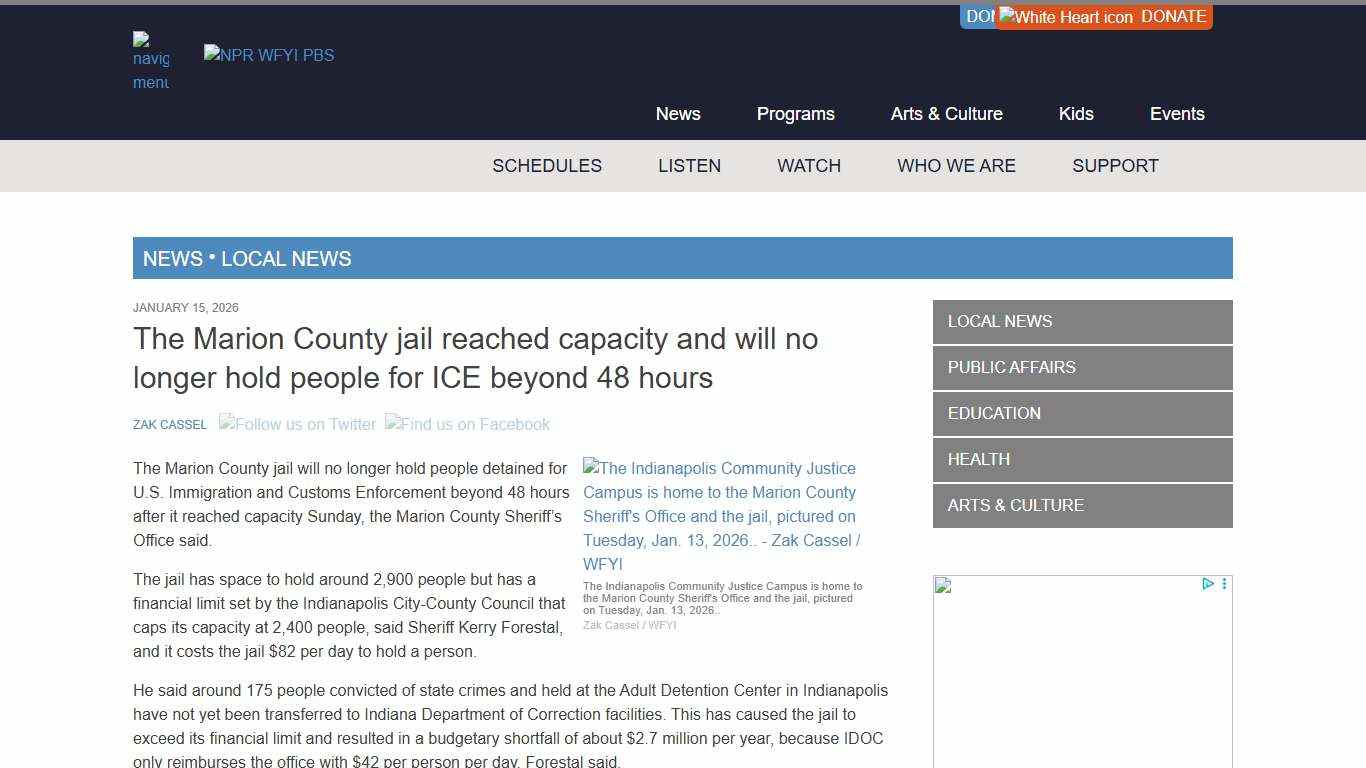Image resolution: width=1366 pixels, height=768 pixels.
Task: Switch to the LISTEN section
Action: pyautogui.click(x=689, y=166)
